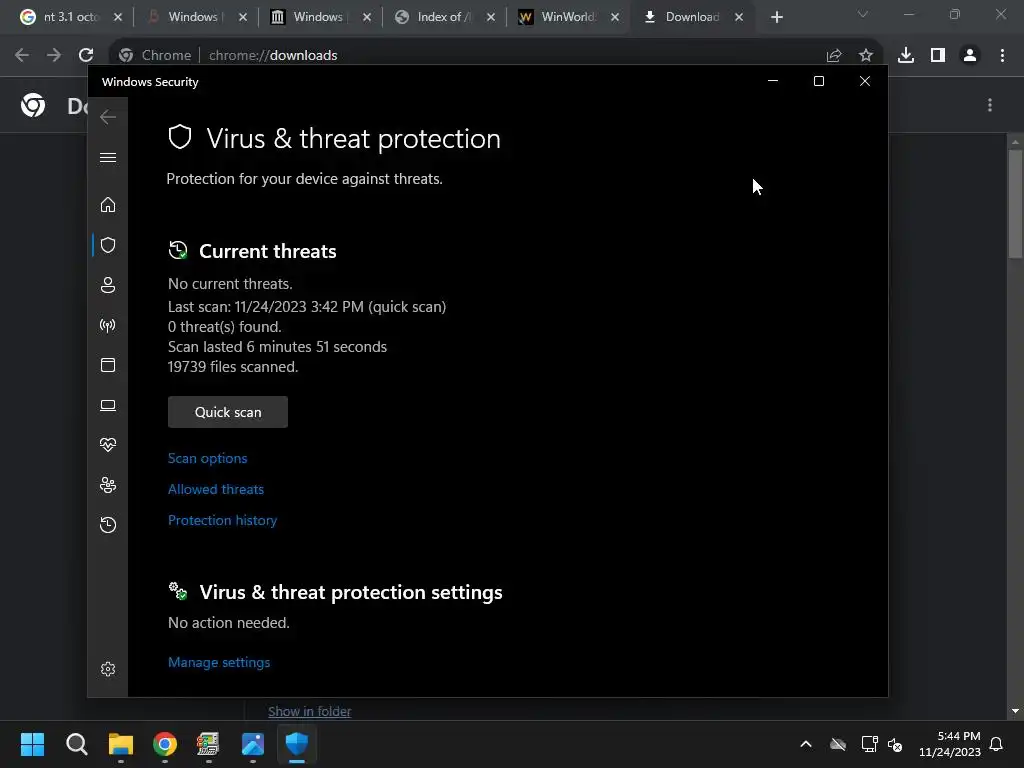Open Windows Security in taskbar
The height and width of the screenshot is (768, 1024).
pyautogui.click(x=297, y=744)
